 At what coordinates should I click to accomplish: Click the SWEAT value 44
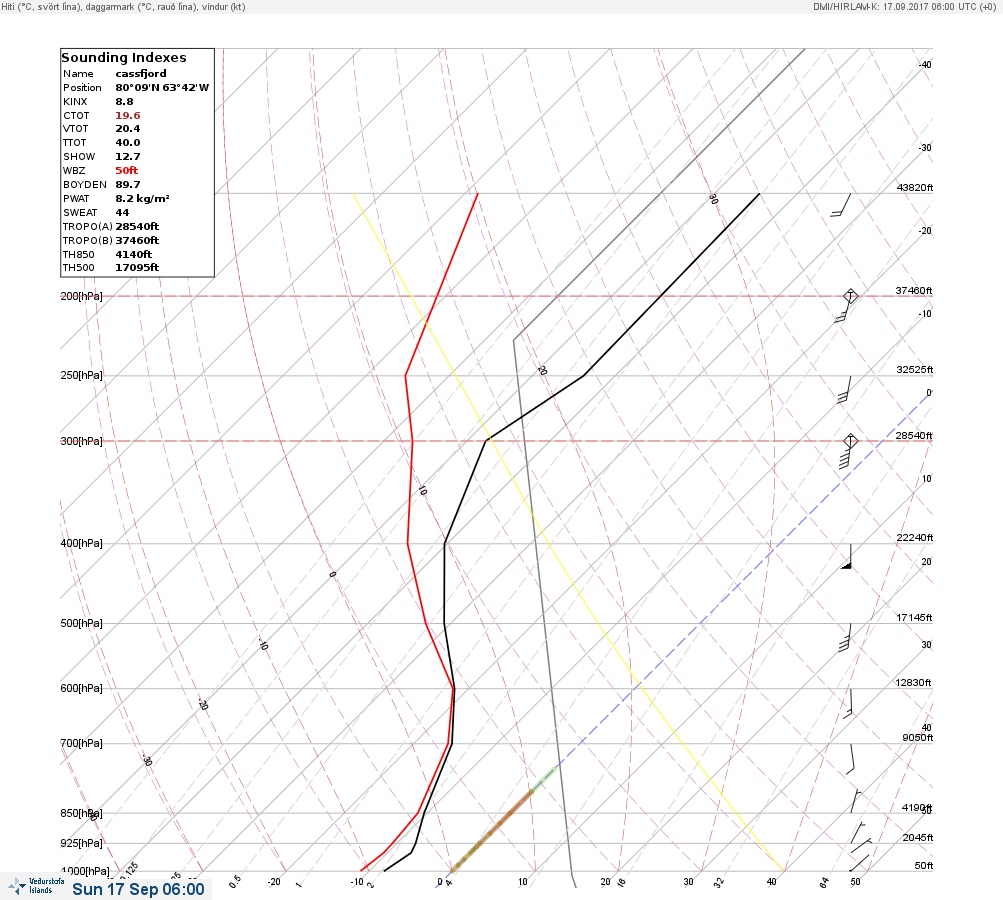tap(122, 212)
